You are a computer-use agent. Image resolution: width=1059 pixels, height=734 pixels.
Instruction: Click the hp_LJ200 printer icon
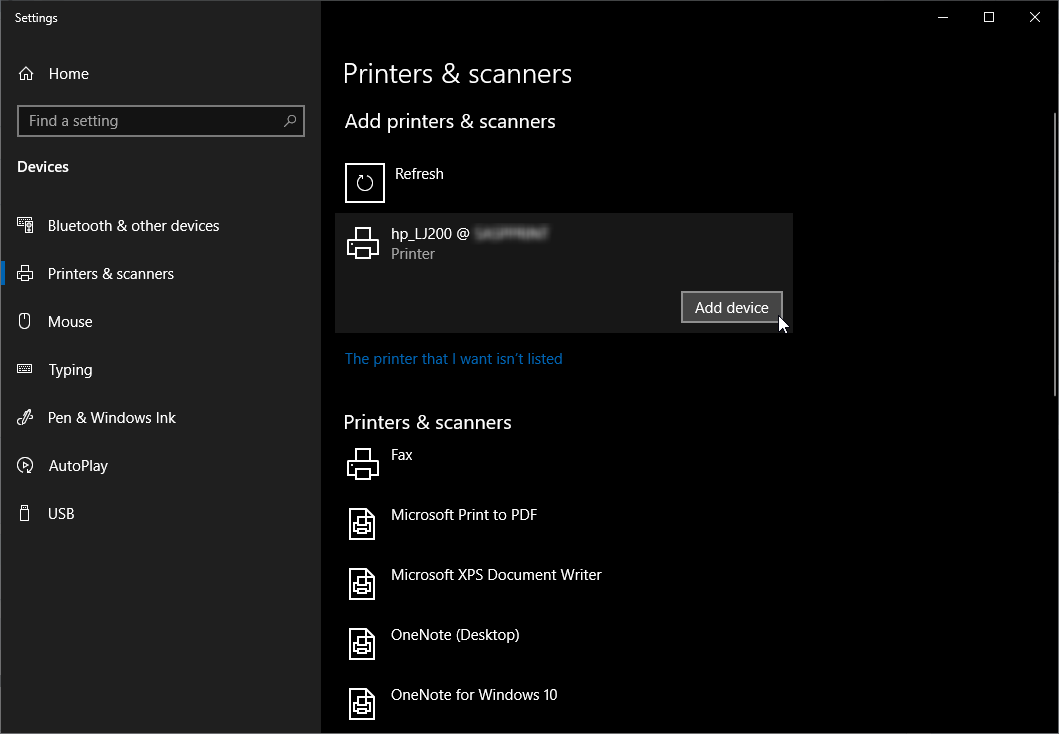point(362,243)
